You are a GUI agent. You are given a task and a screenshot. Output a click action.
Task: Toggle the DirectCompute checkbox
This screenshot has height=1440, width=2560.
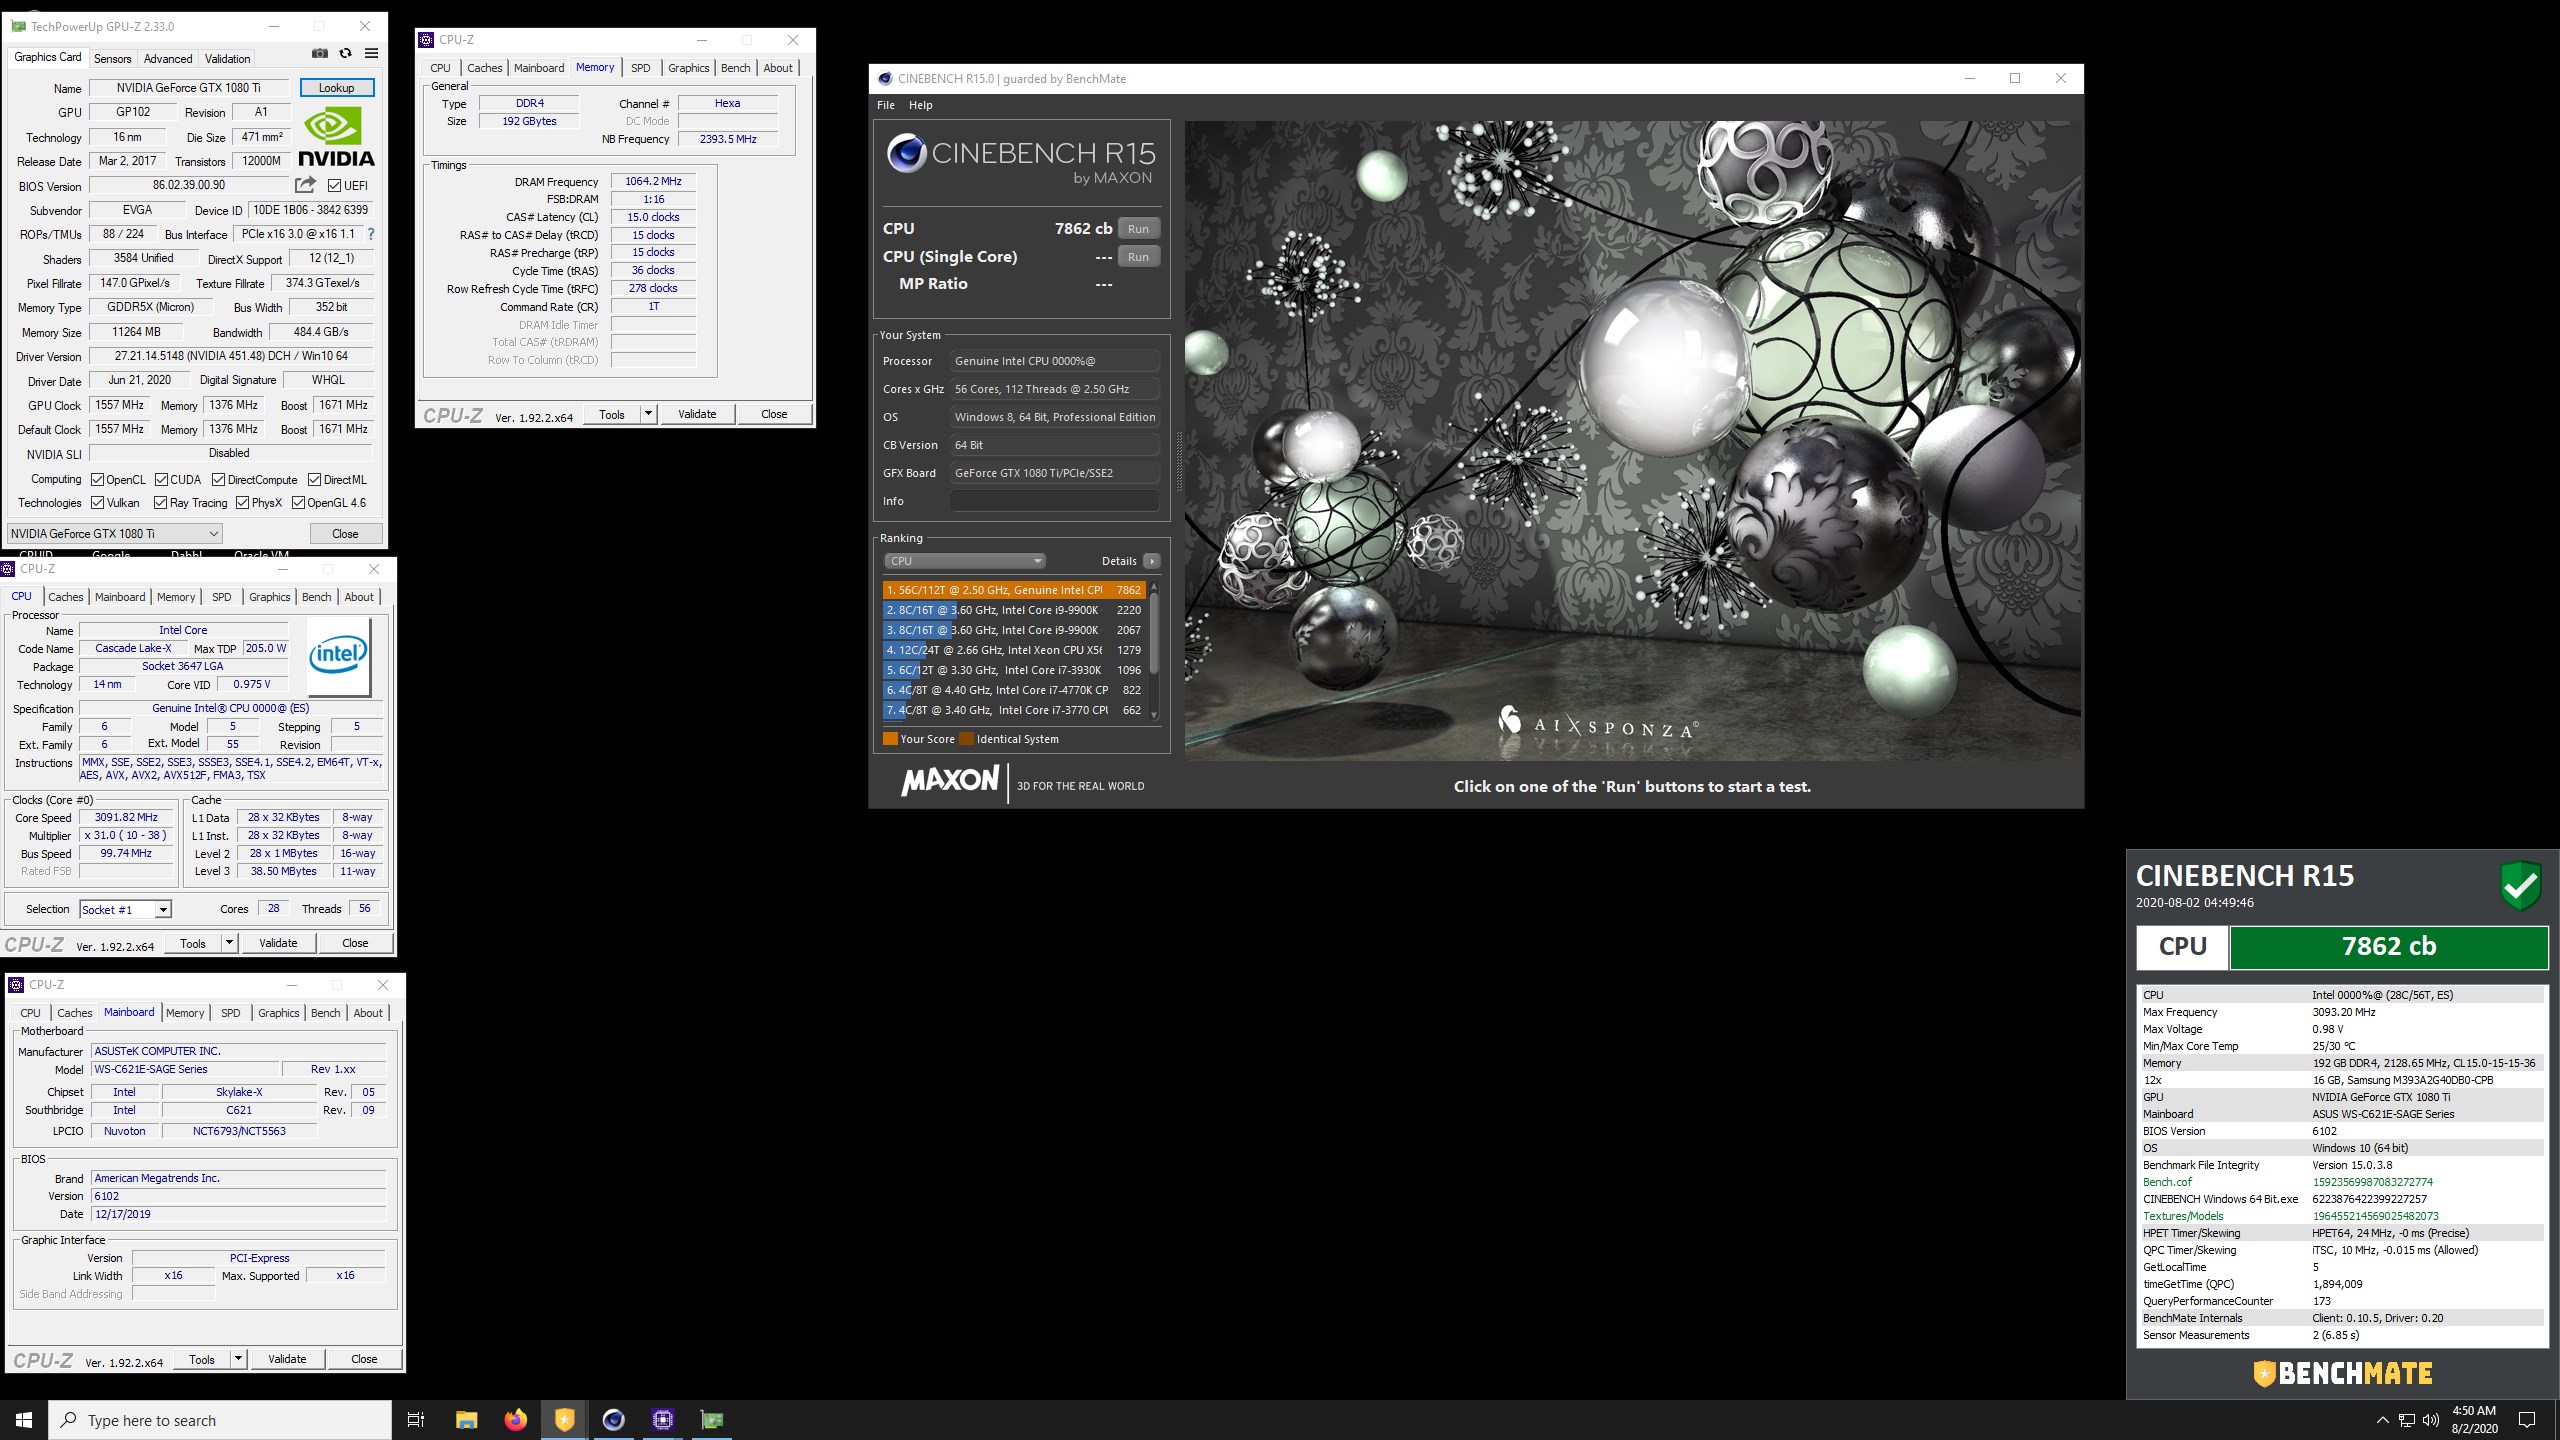[218, 480]
